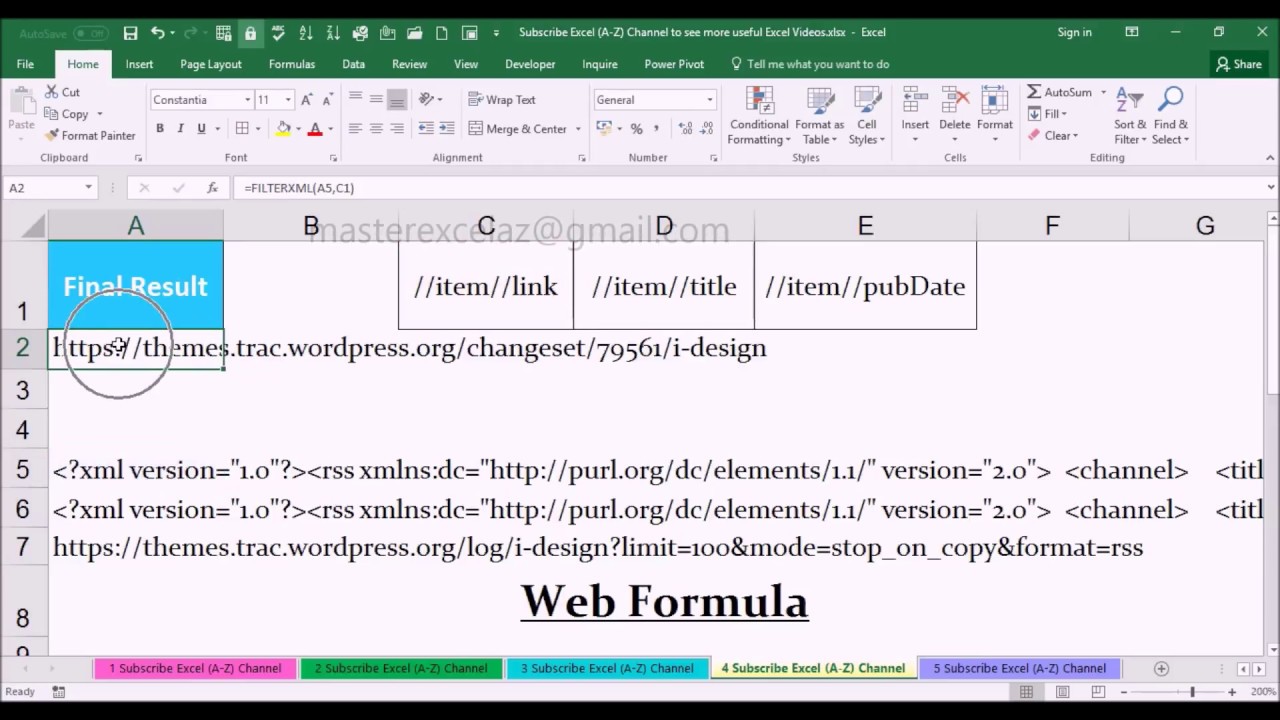This screenshot has width=1280, height=720.
Task: Undo the last action
Action: coord(157,33)
